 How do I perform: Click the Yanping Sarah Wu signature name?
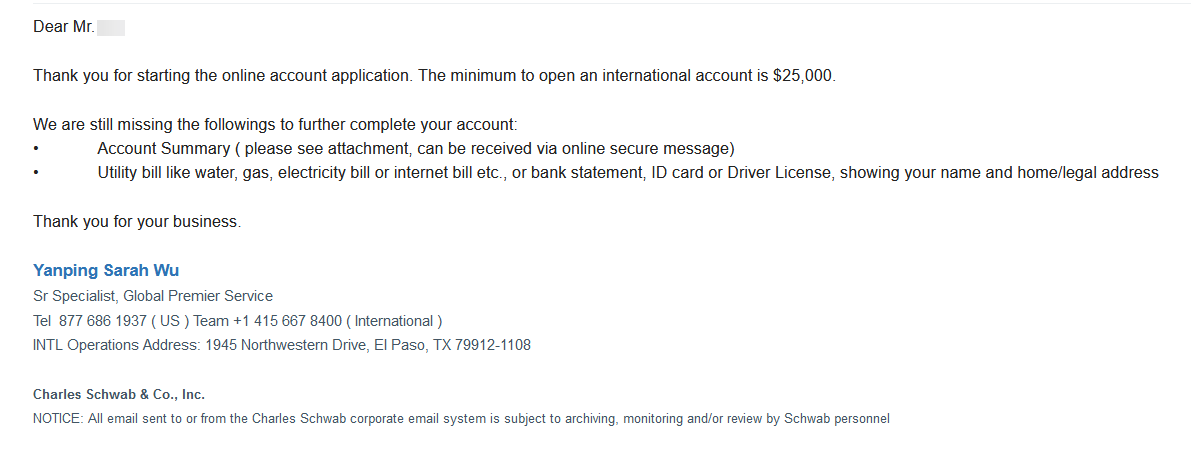tap(106, 270)
